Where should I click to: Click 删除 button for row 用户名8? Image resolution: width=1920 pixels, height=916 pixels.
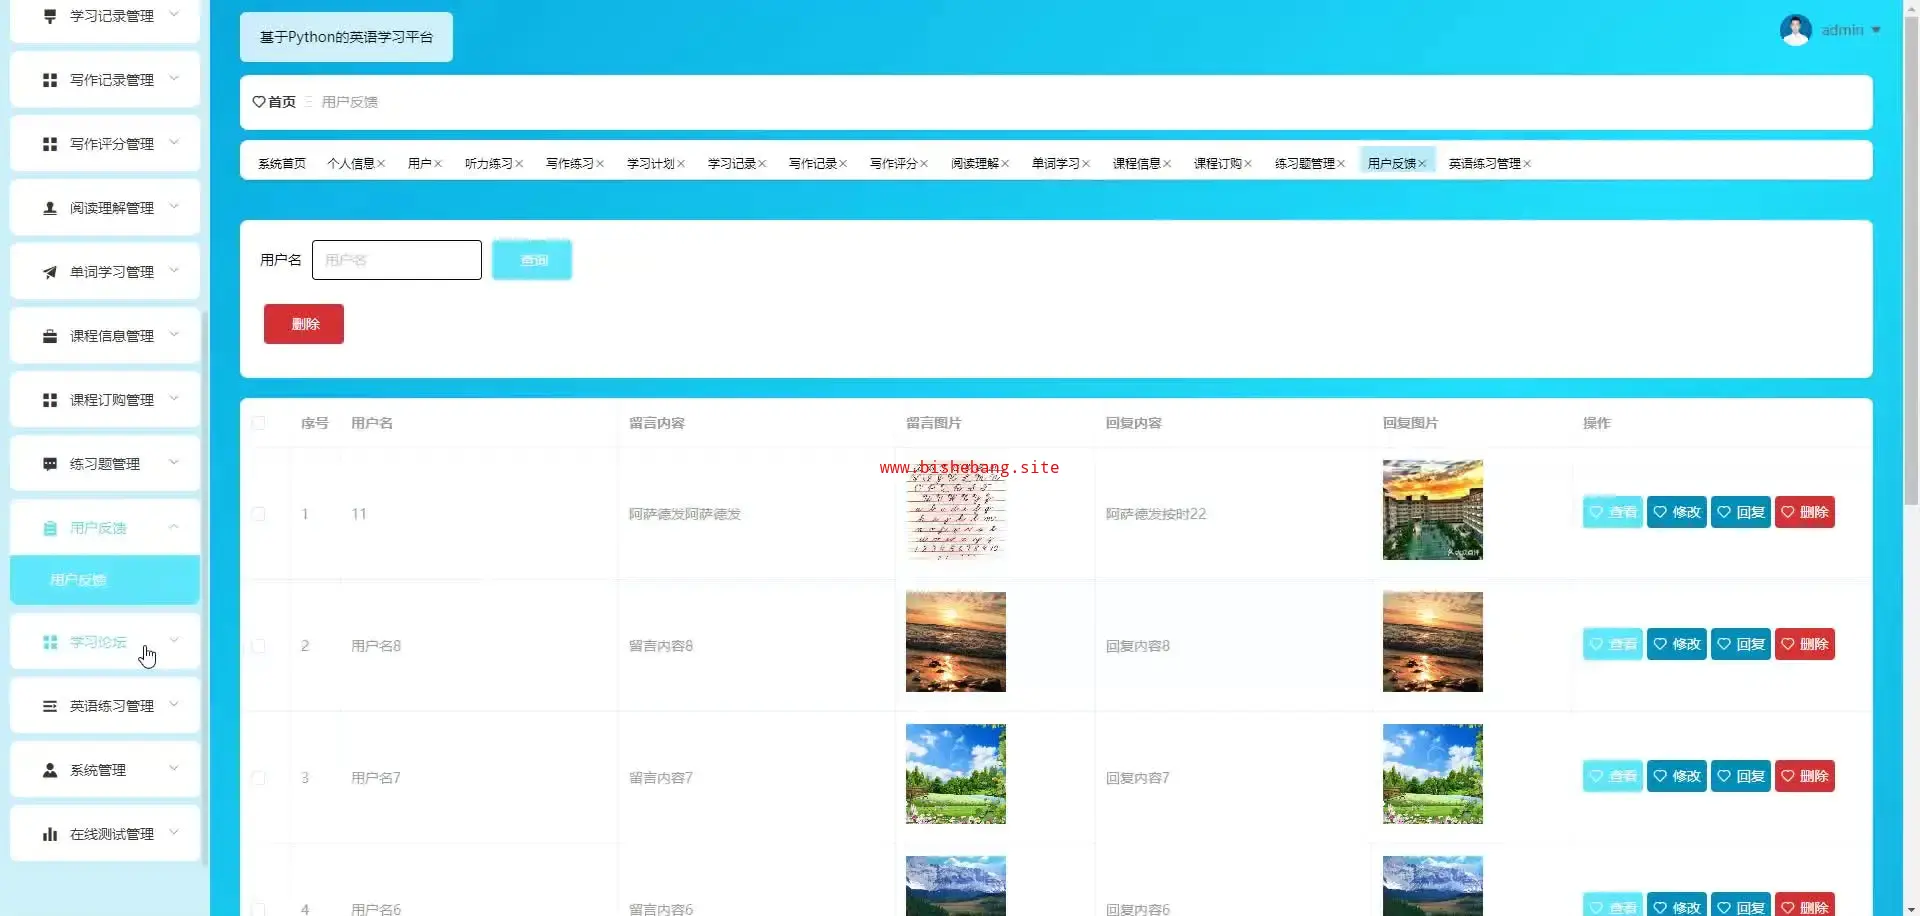[x=1805, y=644]
